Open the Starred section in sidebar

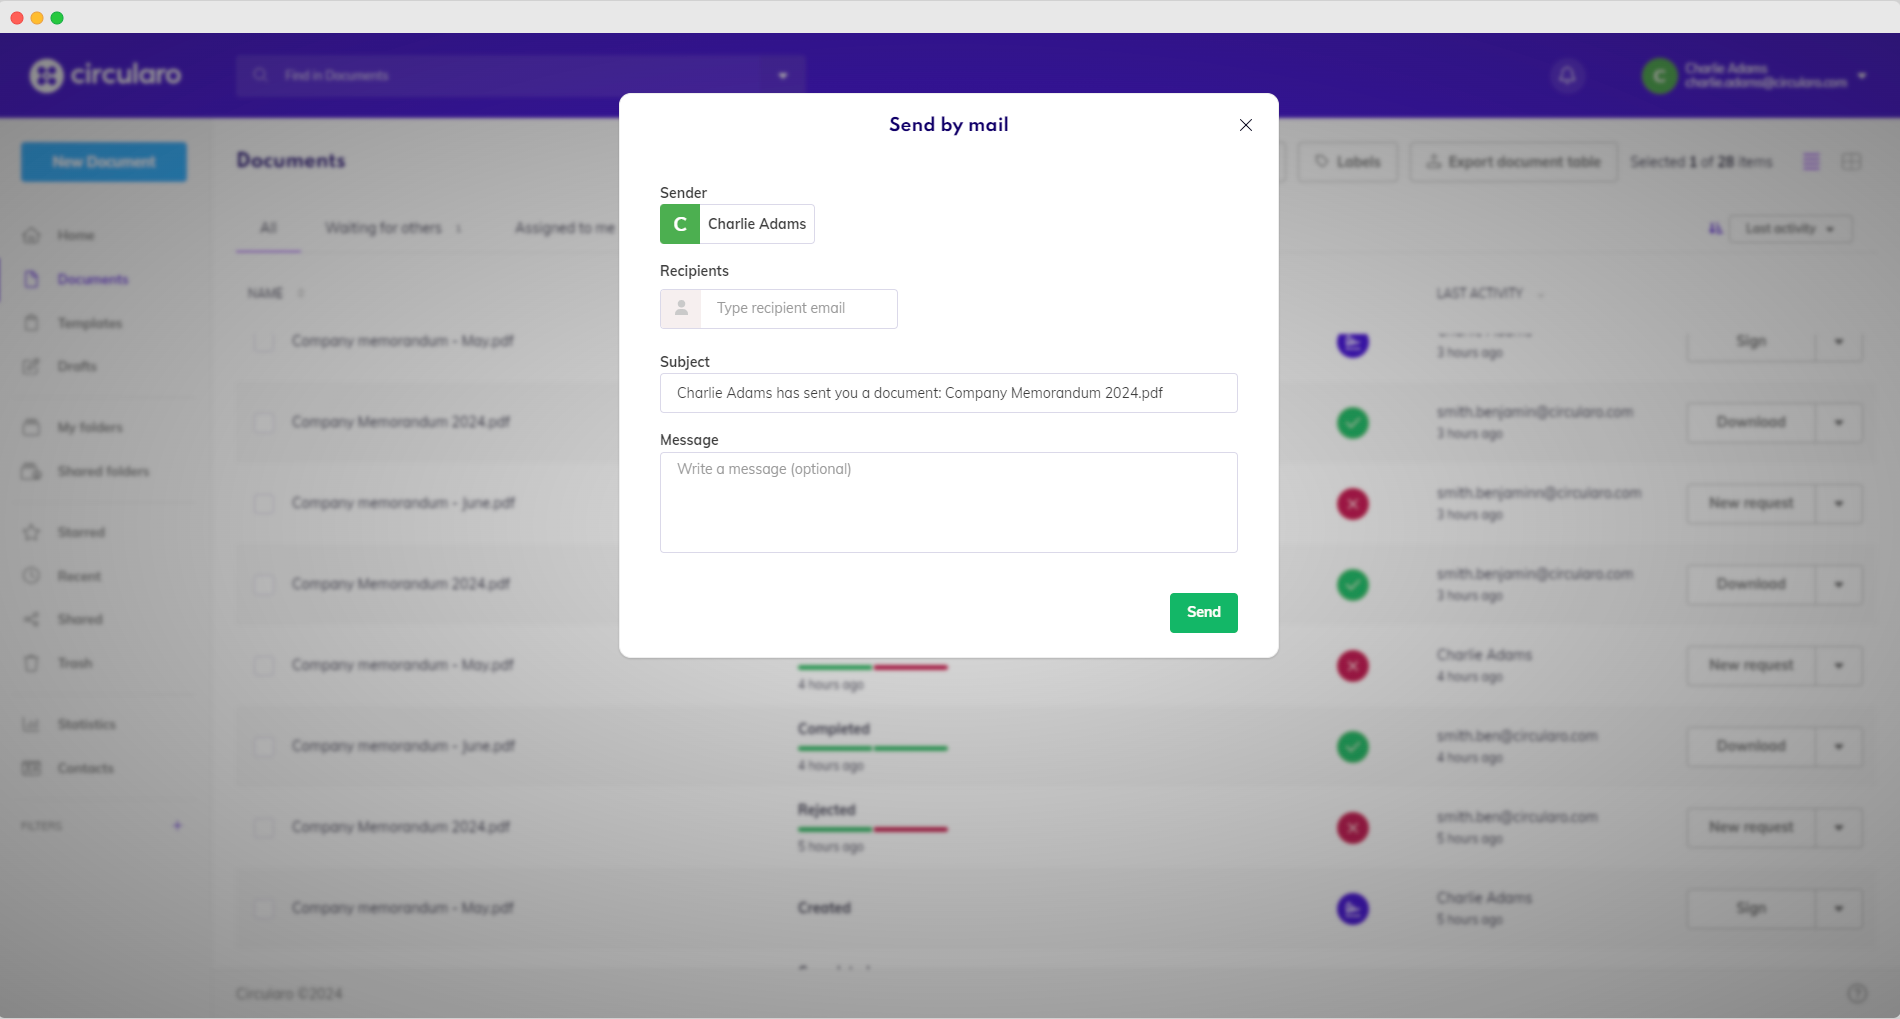click(x=80, y=532)
